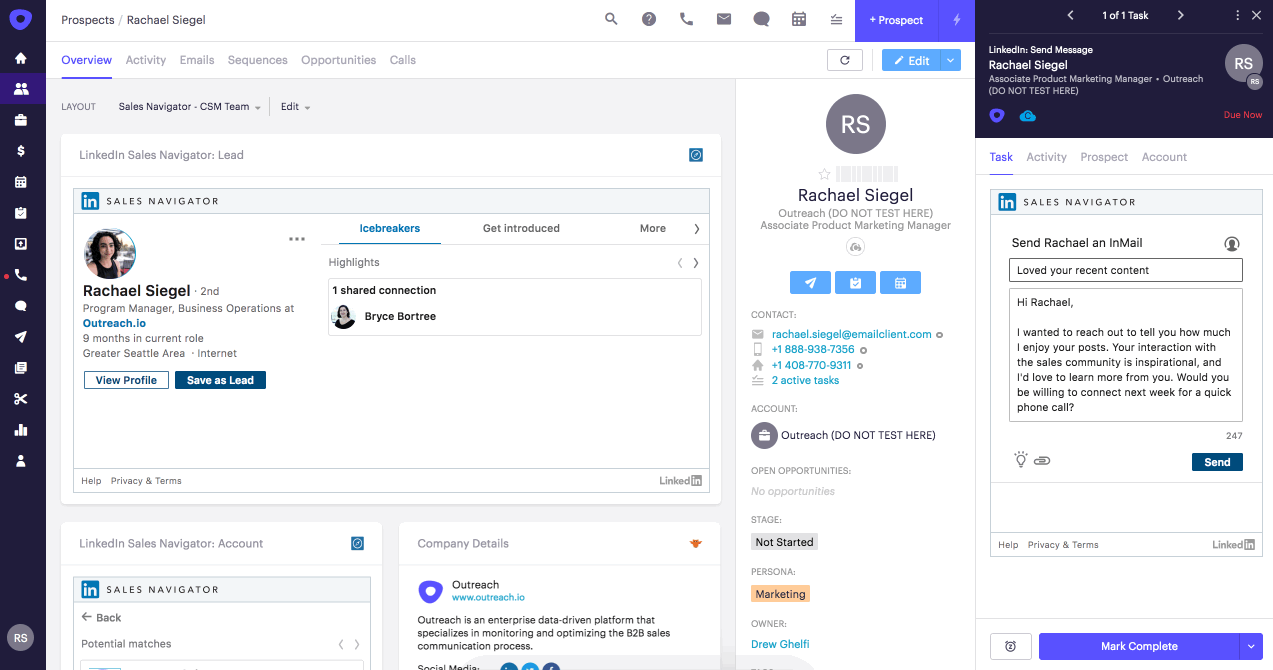
Task: Open Prospects people icon in sidebar
Action: 21,89
